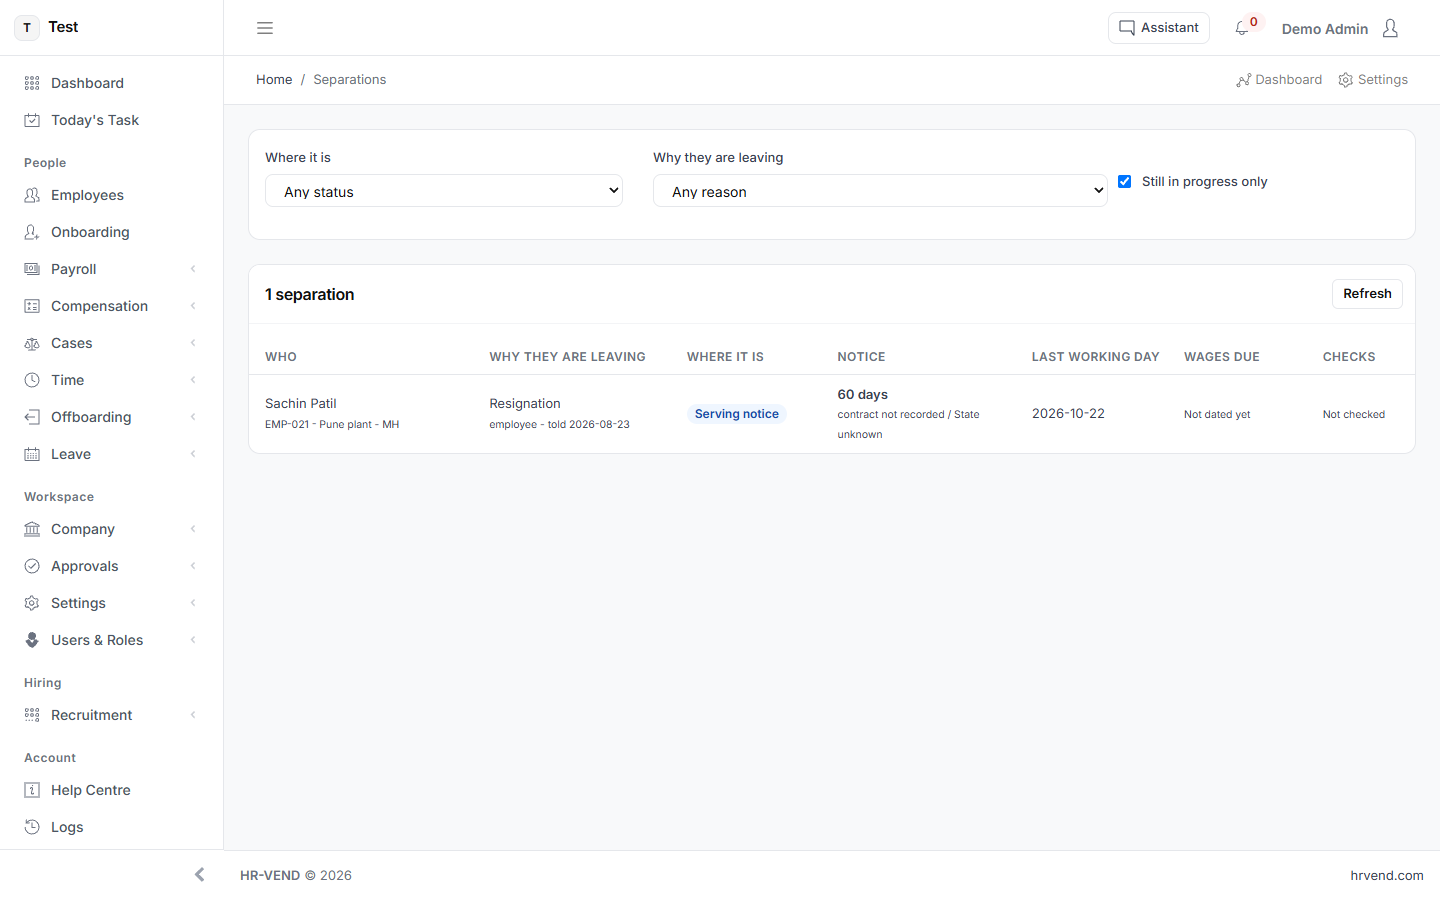Click the Separations breadcrumb text

click(350, 80)
